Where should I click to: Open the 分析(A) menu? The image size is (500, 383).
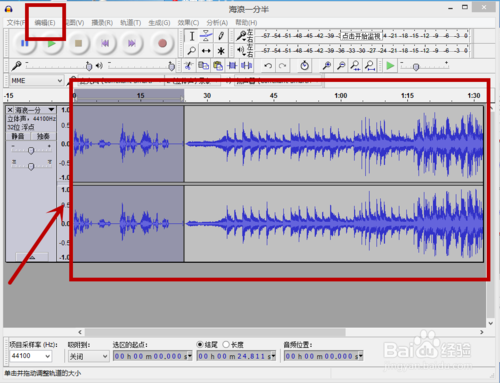(217, 23)
